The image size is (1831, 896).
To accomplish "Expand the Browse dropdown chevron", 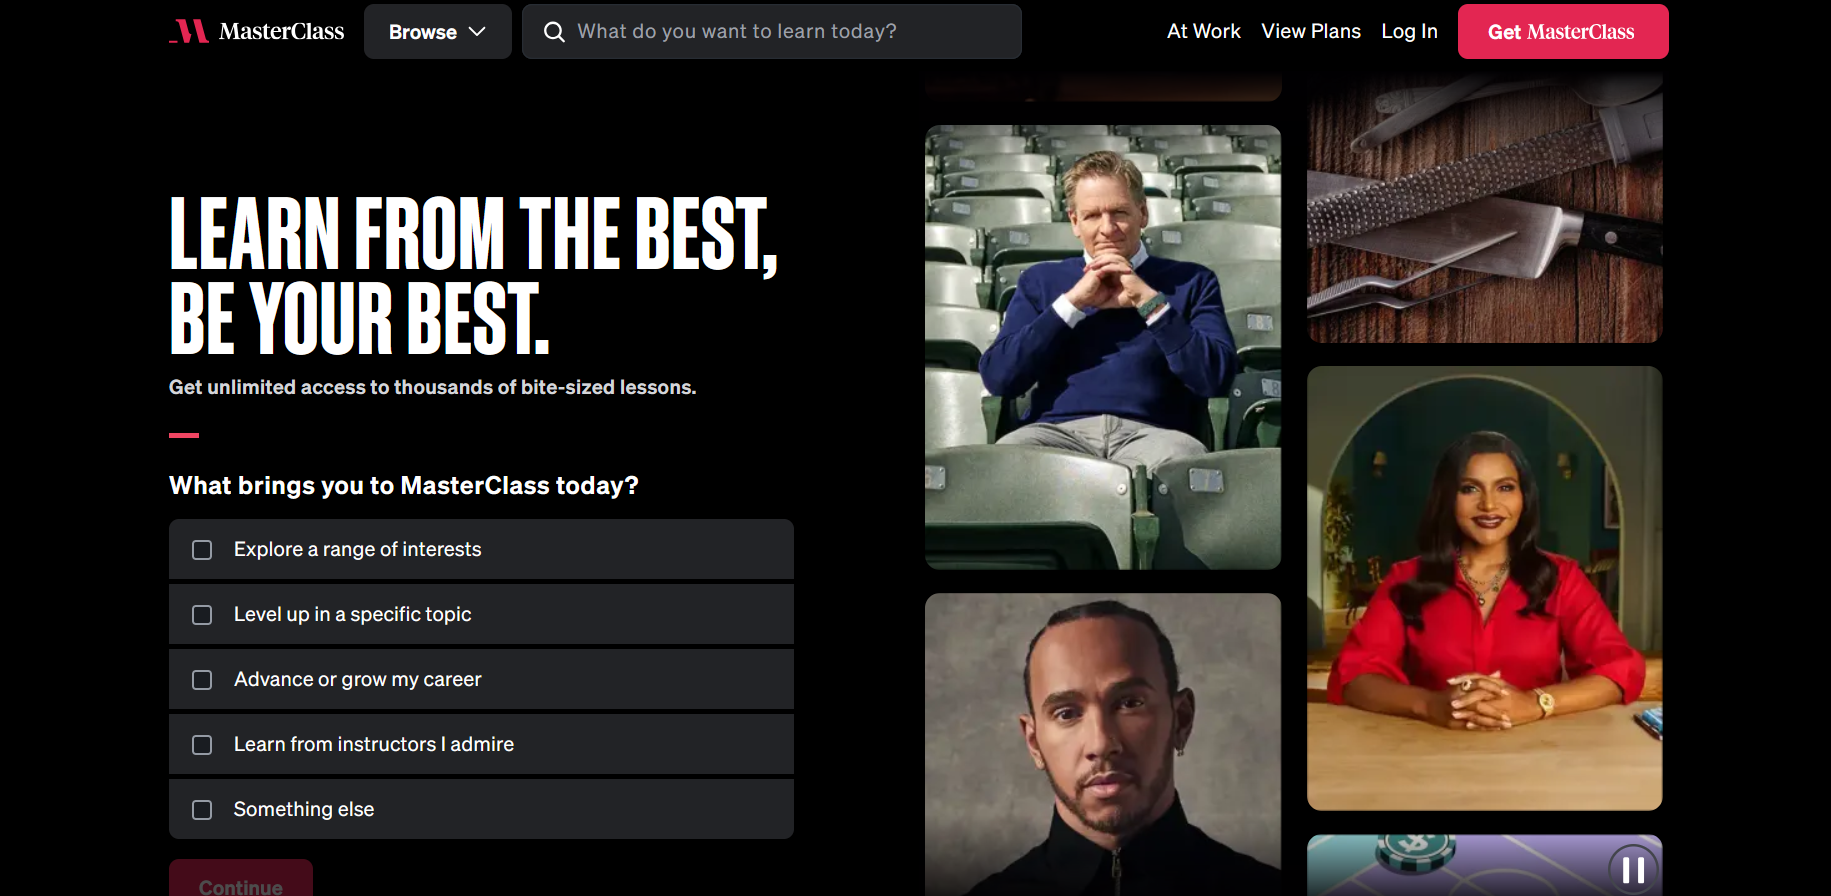I will (477, 32).
